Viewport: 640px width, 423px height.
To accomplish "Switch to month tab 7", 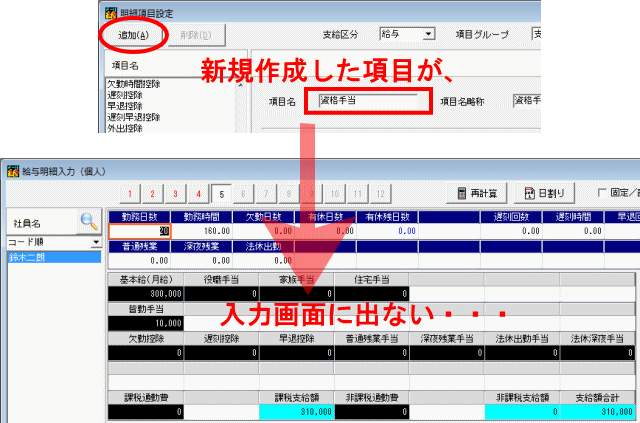I will pos(266,194).
